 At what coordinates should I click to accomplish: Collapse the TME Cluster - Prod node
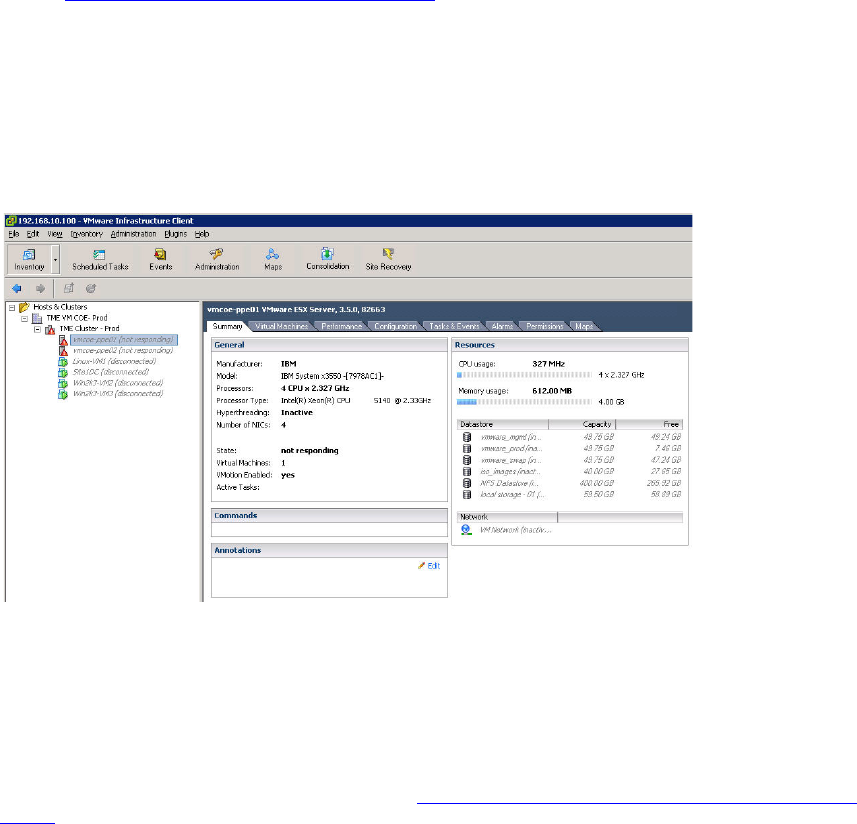point(37,328)
